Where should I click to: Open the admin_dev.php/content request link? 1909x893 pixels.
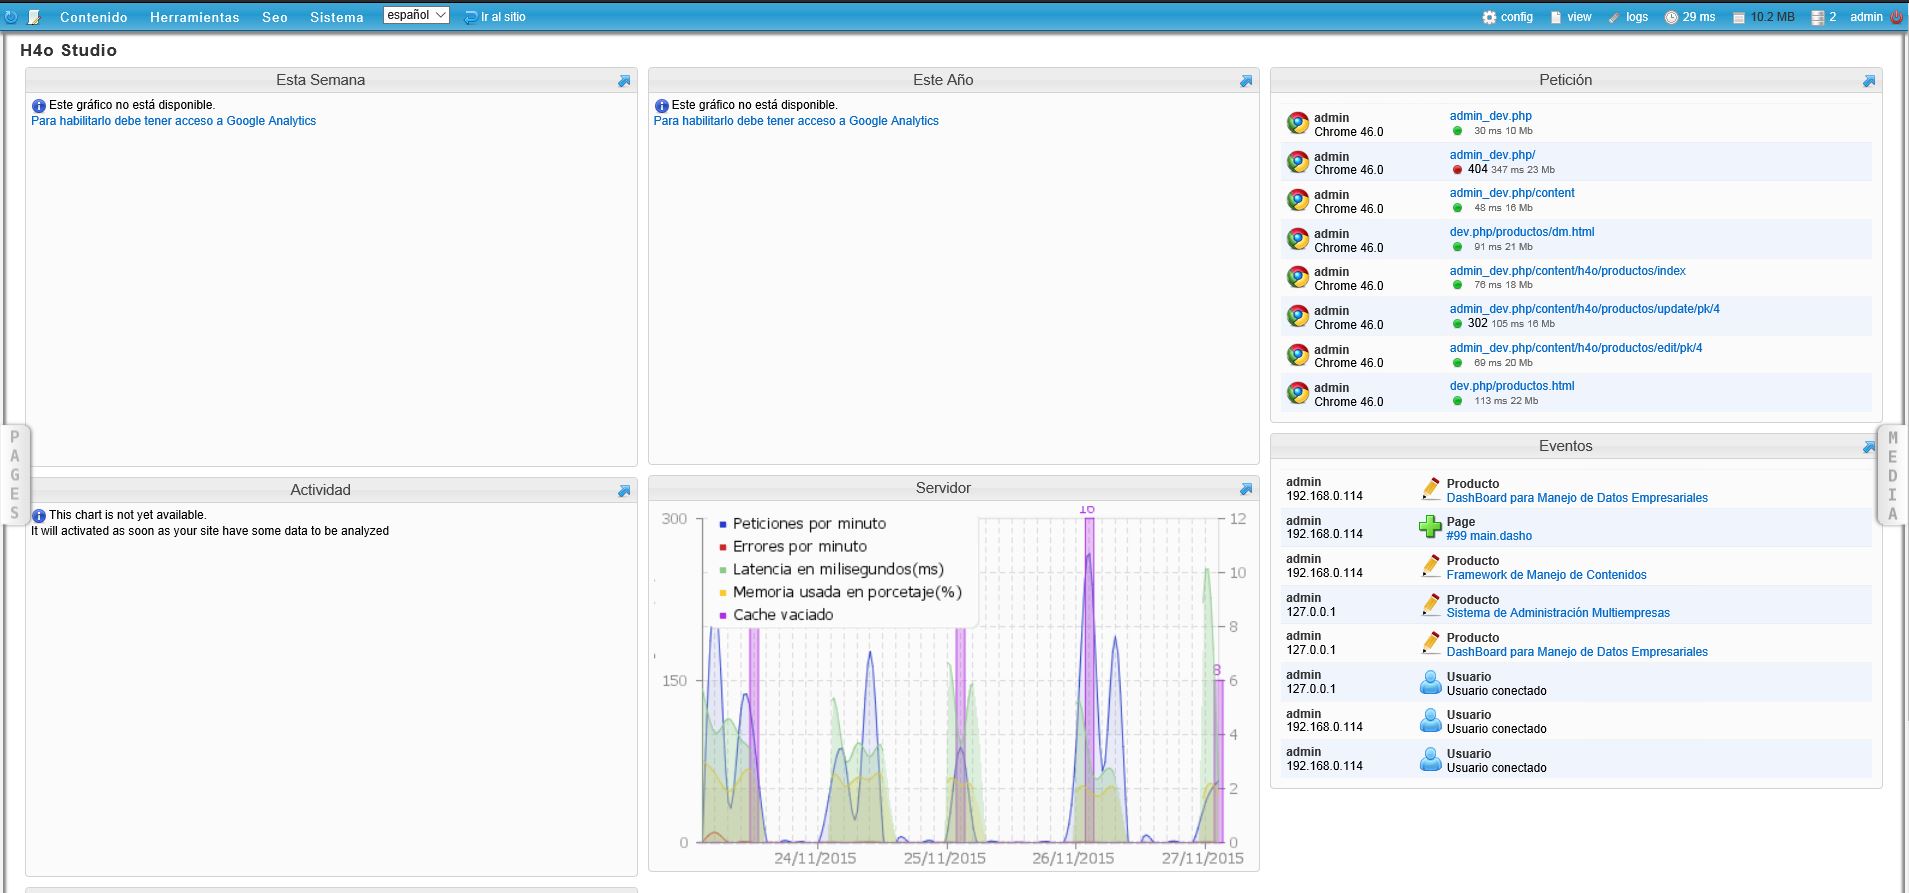[1512, 193]
